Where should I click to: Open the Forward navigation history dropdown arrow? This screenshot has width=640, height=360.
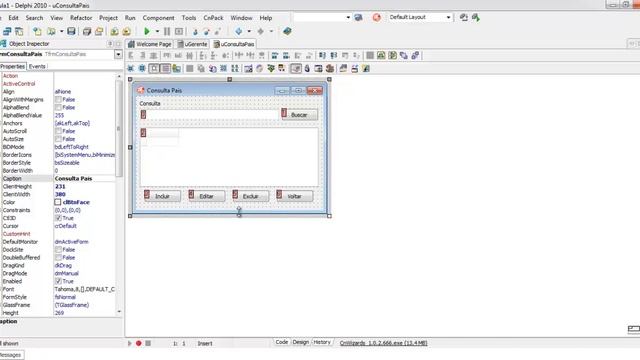271,31
